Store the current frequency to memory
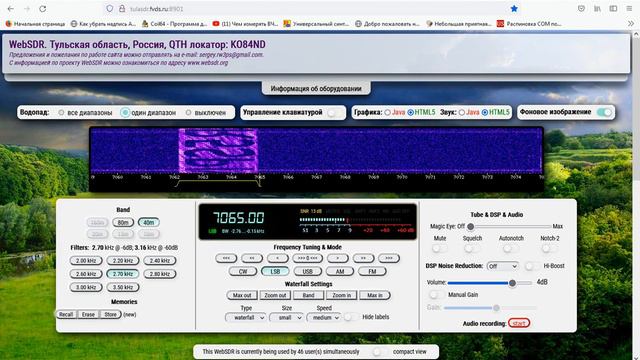 [x=110, y=314]
